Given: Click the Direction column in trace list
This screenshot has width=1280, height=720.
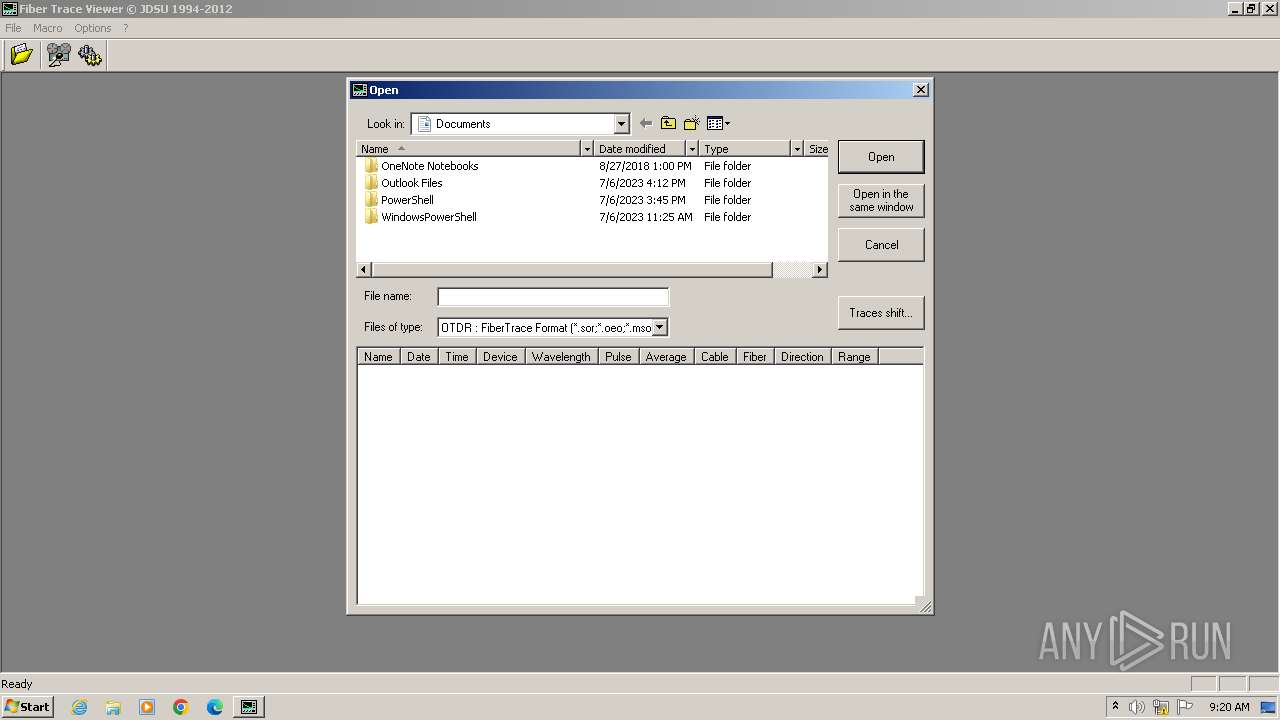Looking at the screenshot, I should (802, 357).
